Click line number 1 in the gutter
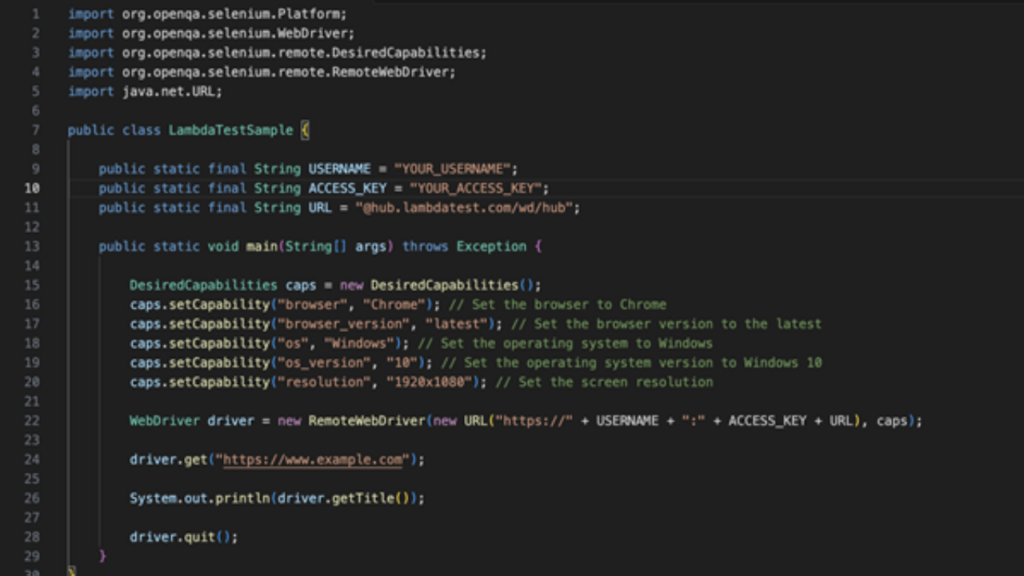This screenshot has height=576, width=1024. [33, 14]
